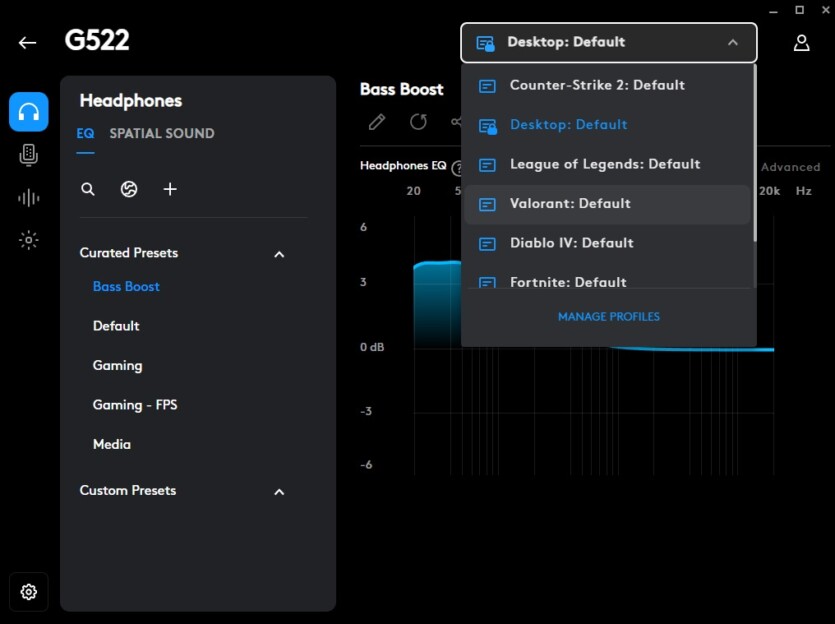This screenshot has width=835, height=624.
Task: Select Valorant: Default profile
Action: 607,204
